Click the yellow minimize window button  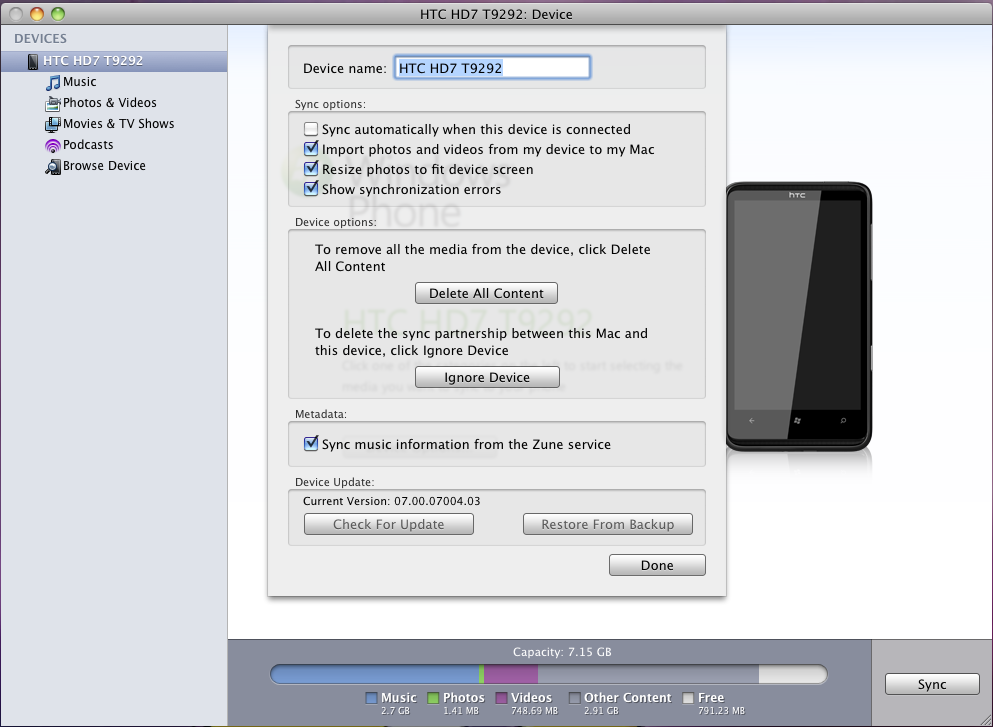pyautogui.click(x=37, y=14)
